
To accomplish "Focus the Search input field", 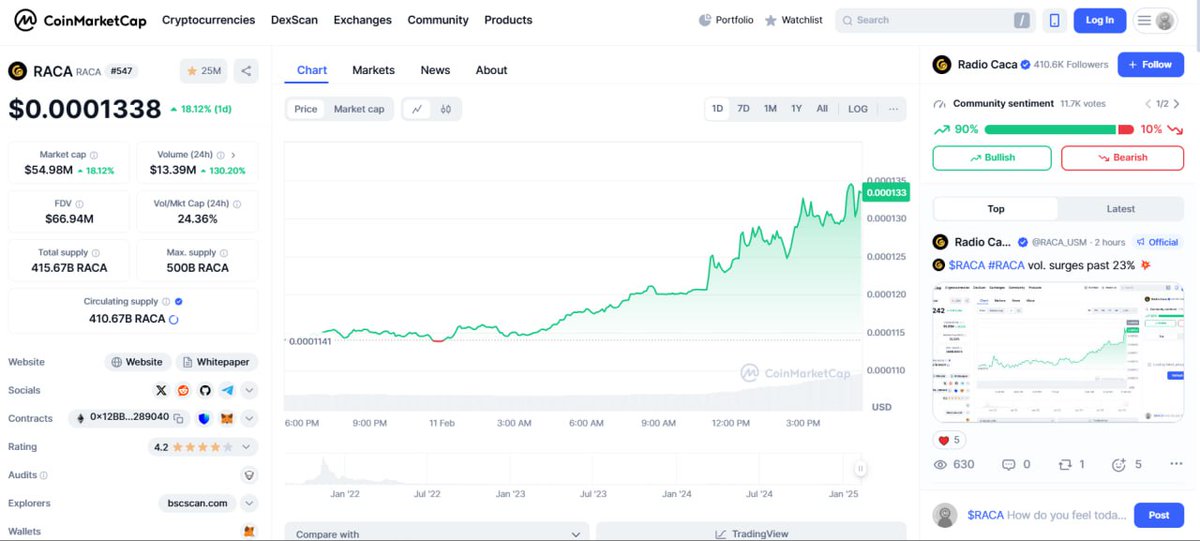I will (x=936, y=20).
